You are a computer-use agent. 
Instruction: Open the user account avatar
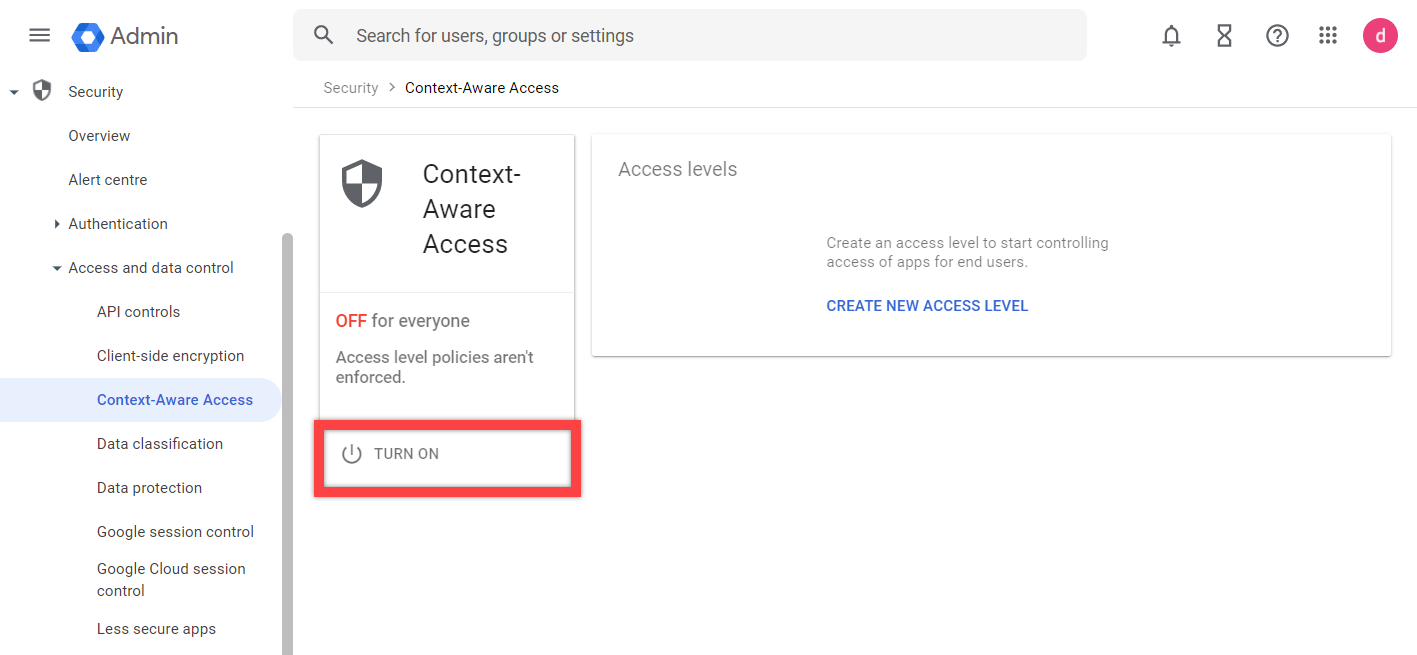[x=1380, y=36]
